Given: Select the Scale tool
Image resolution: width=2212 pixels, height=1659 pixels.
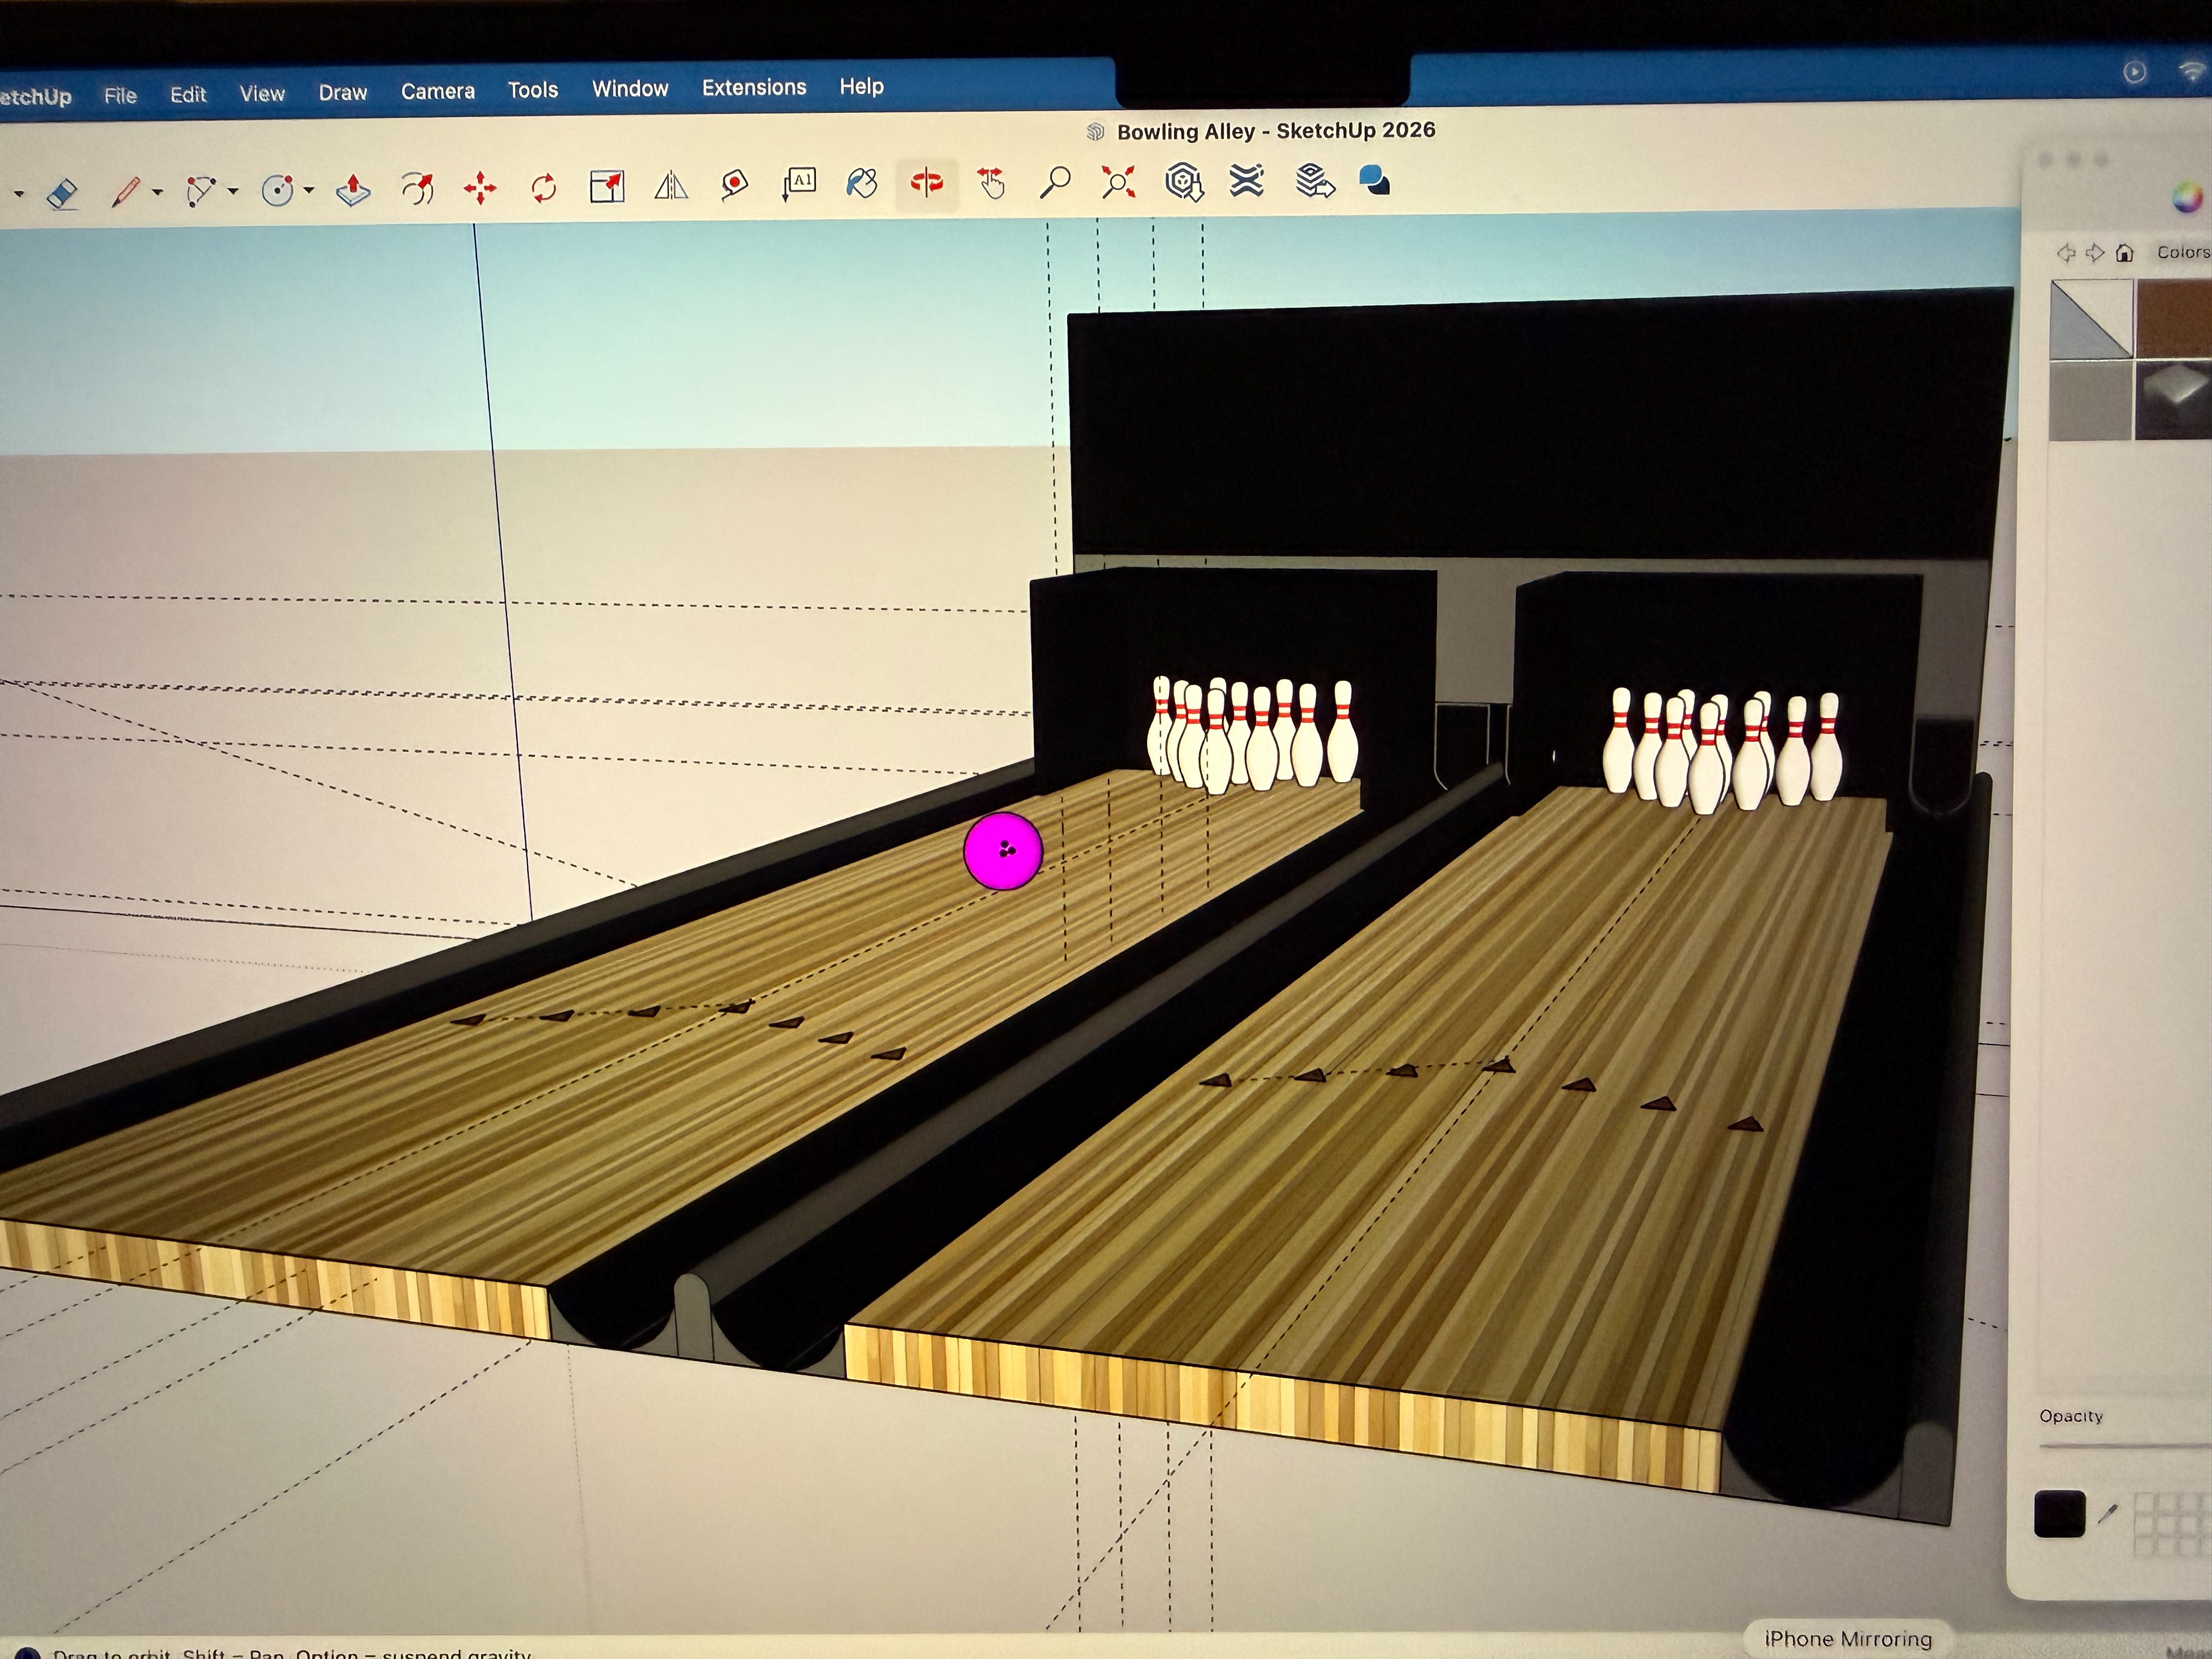Looking at the screenshot, I should coord(607,187).
